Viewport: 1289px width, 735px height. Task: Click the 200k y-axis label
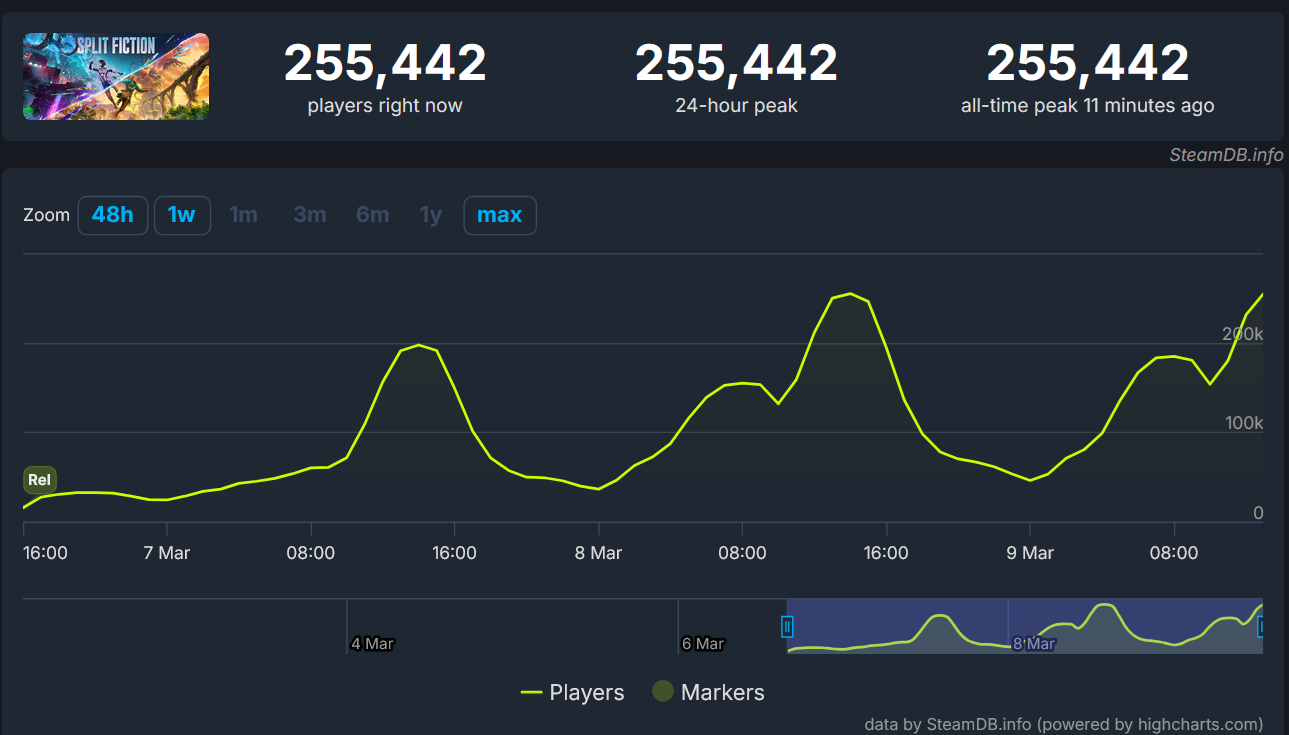coord(1242,334)
